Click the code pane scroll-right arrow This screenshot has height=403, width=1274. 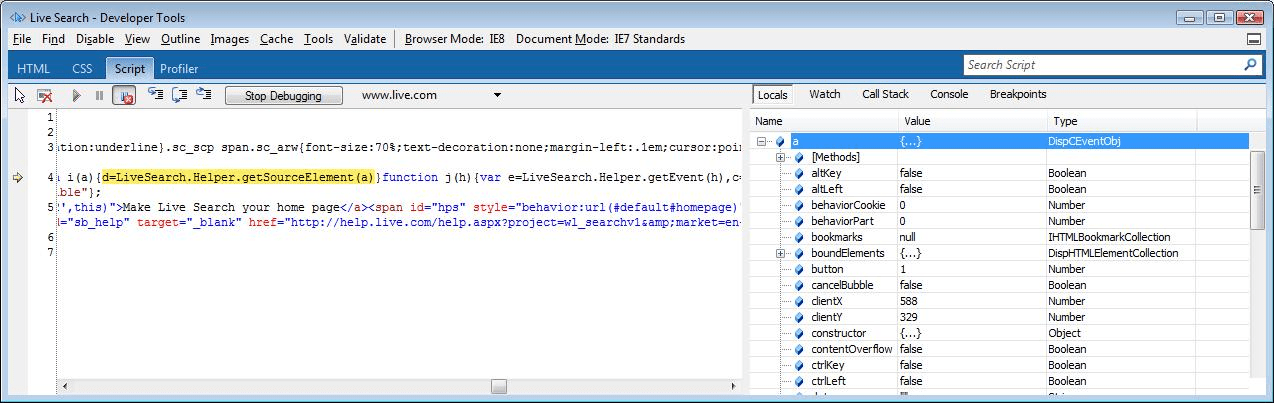coord(732,386)
